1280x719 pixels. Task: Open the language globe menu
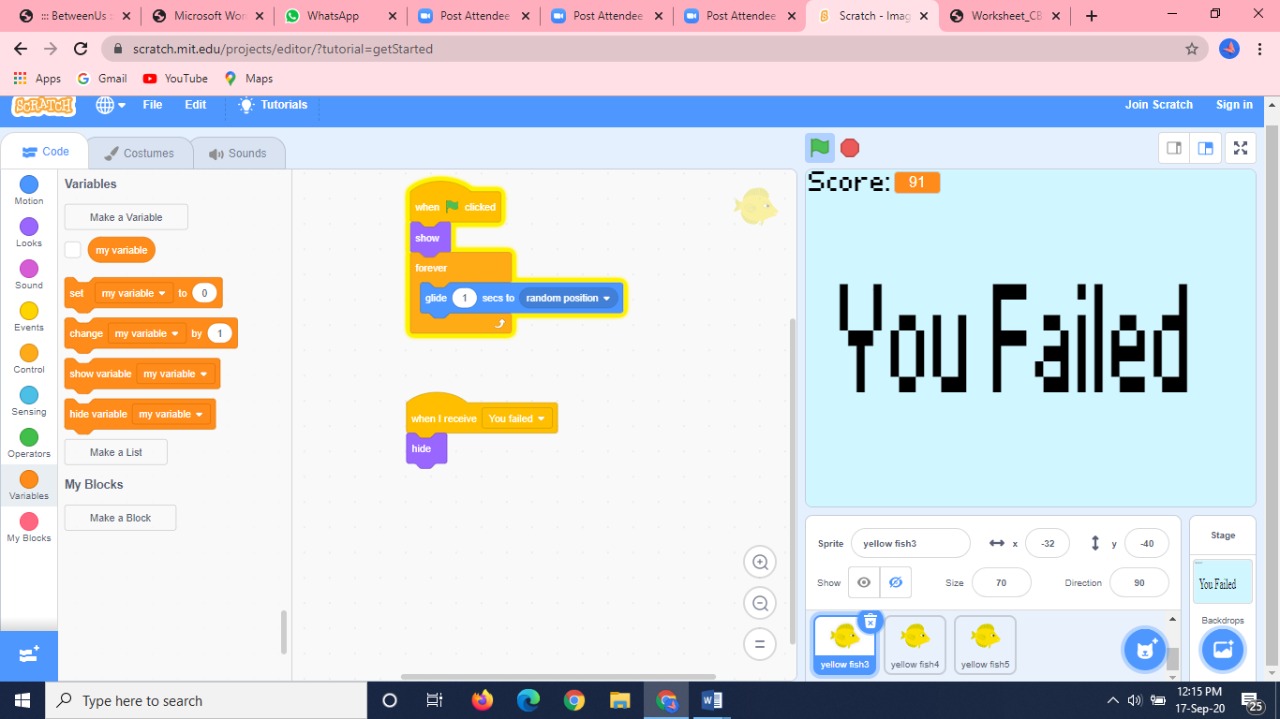110,105
